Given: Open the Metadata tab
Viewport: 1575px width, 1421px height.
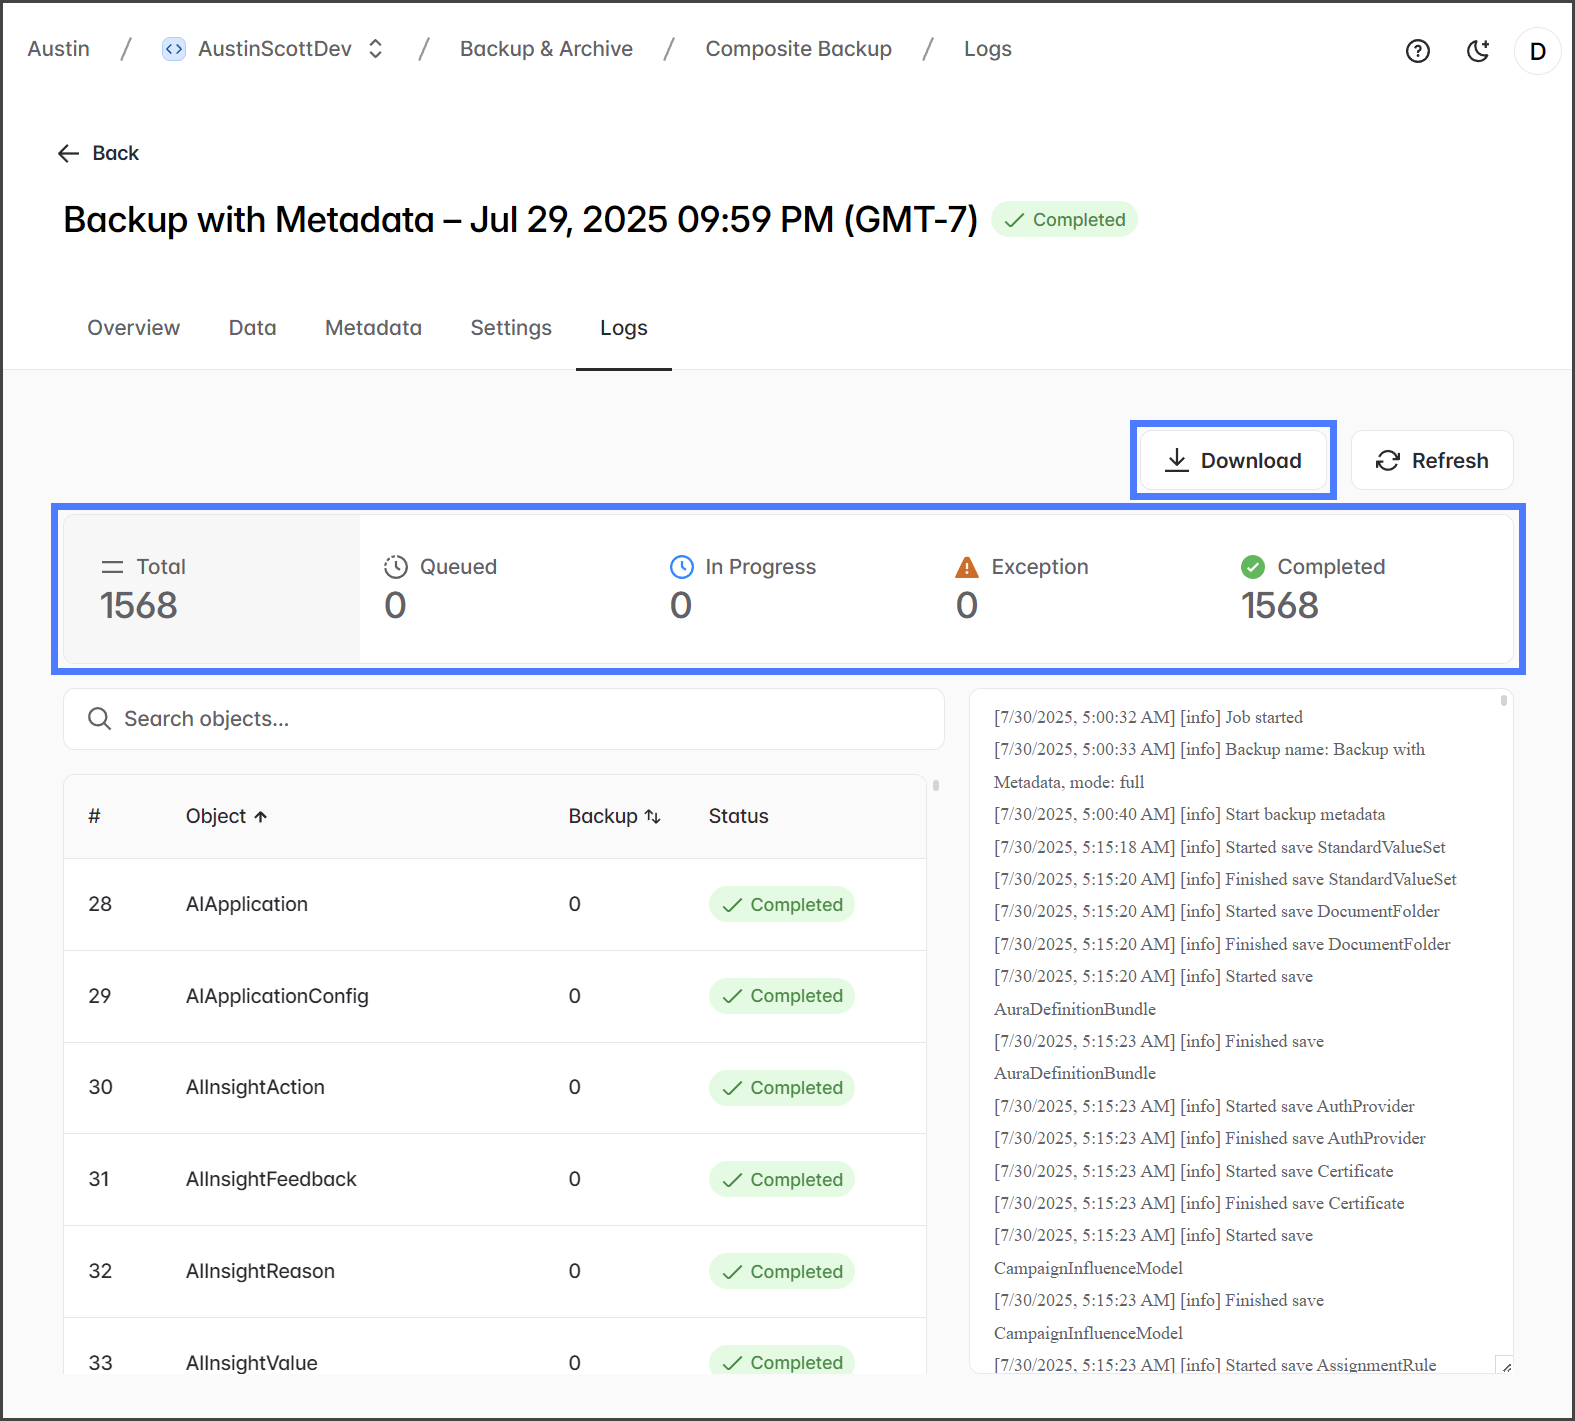Looking at the screenshot, I should point(373,328).
